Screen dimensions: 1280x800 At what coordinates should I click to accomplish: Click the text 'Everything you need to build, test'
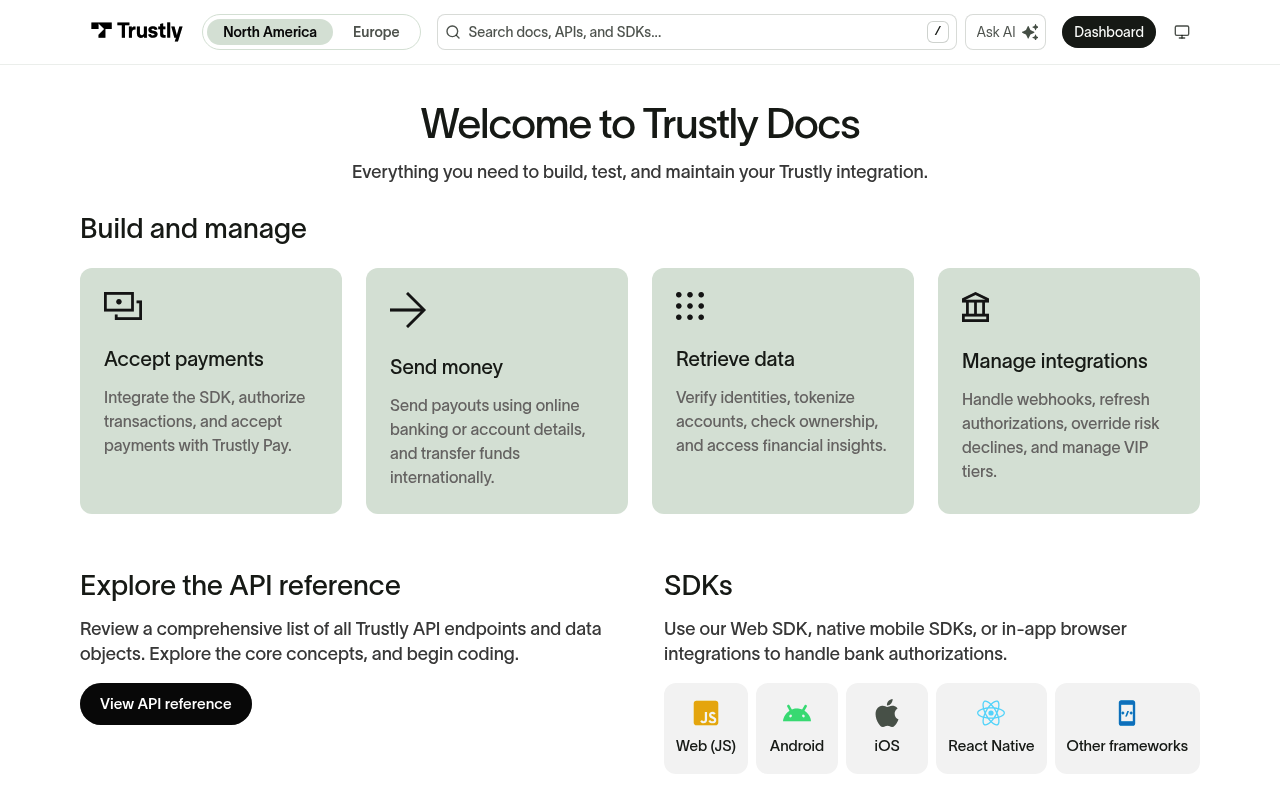[640, 172]
